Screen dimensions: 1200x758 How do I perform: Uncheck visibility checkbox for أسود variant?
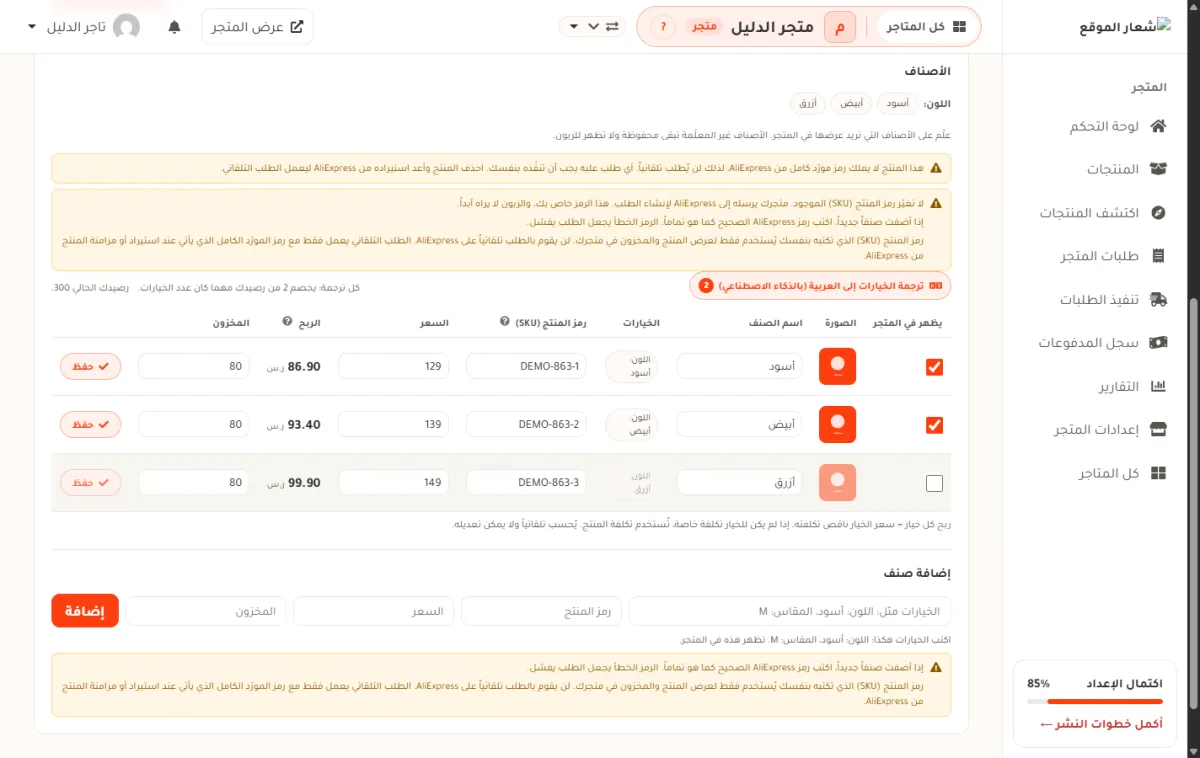(x=934, y=367)
